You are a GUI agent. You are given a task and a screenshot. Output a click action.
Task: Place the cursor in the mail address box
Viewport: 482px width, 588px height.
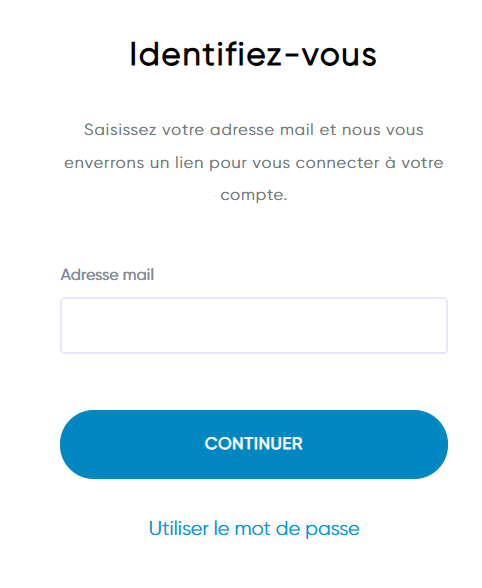click(x=254, y=325)
